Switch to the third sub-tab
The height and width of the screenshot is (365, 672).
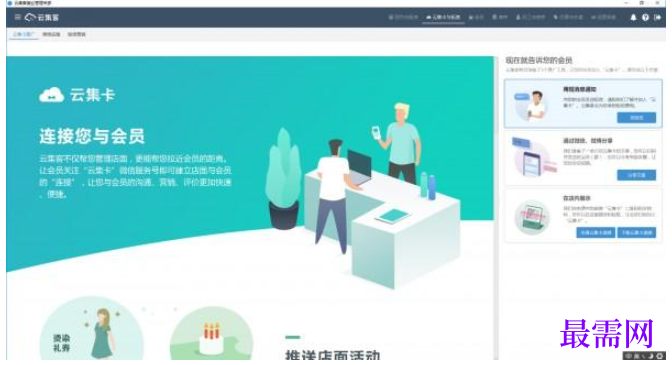pyautogui.click(x=77, y=34)
